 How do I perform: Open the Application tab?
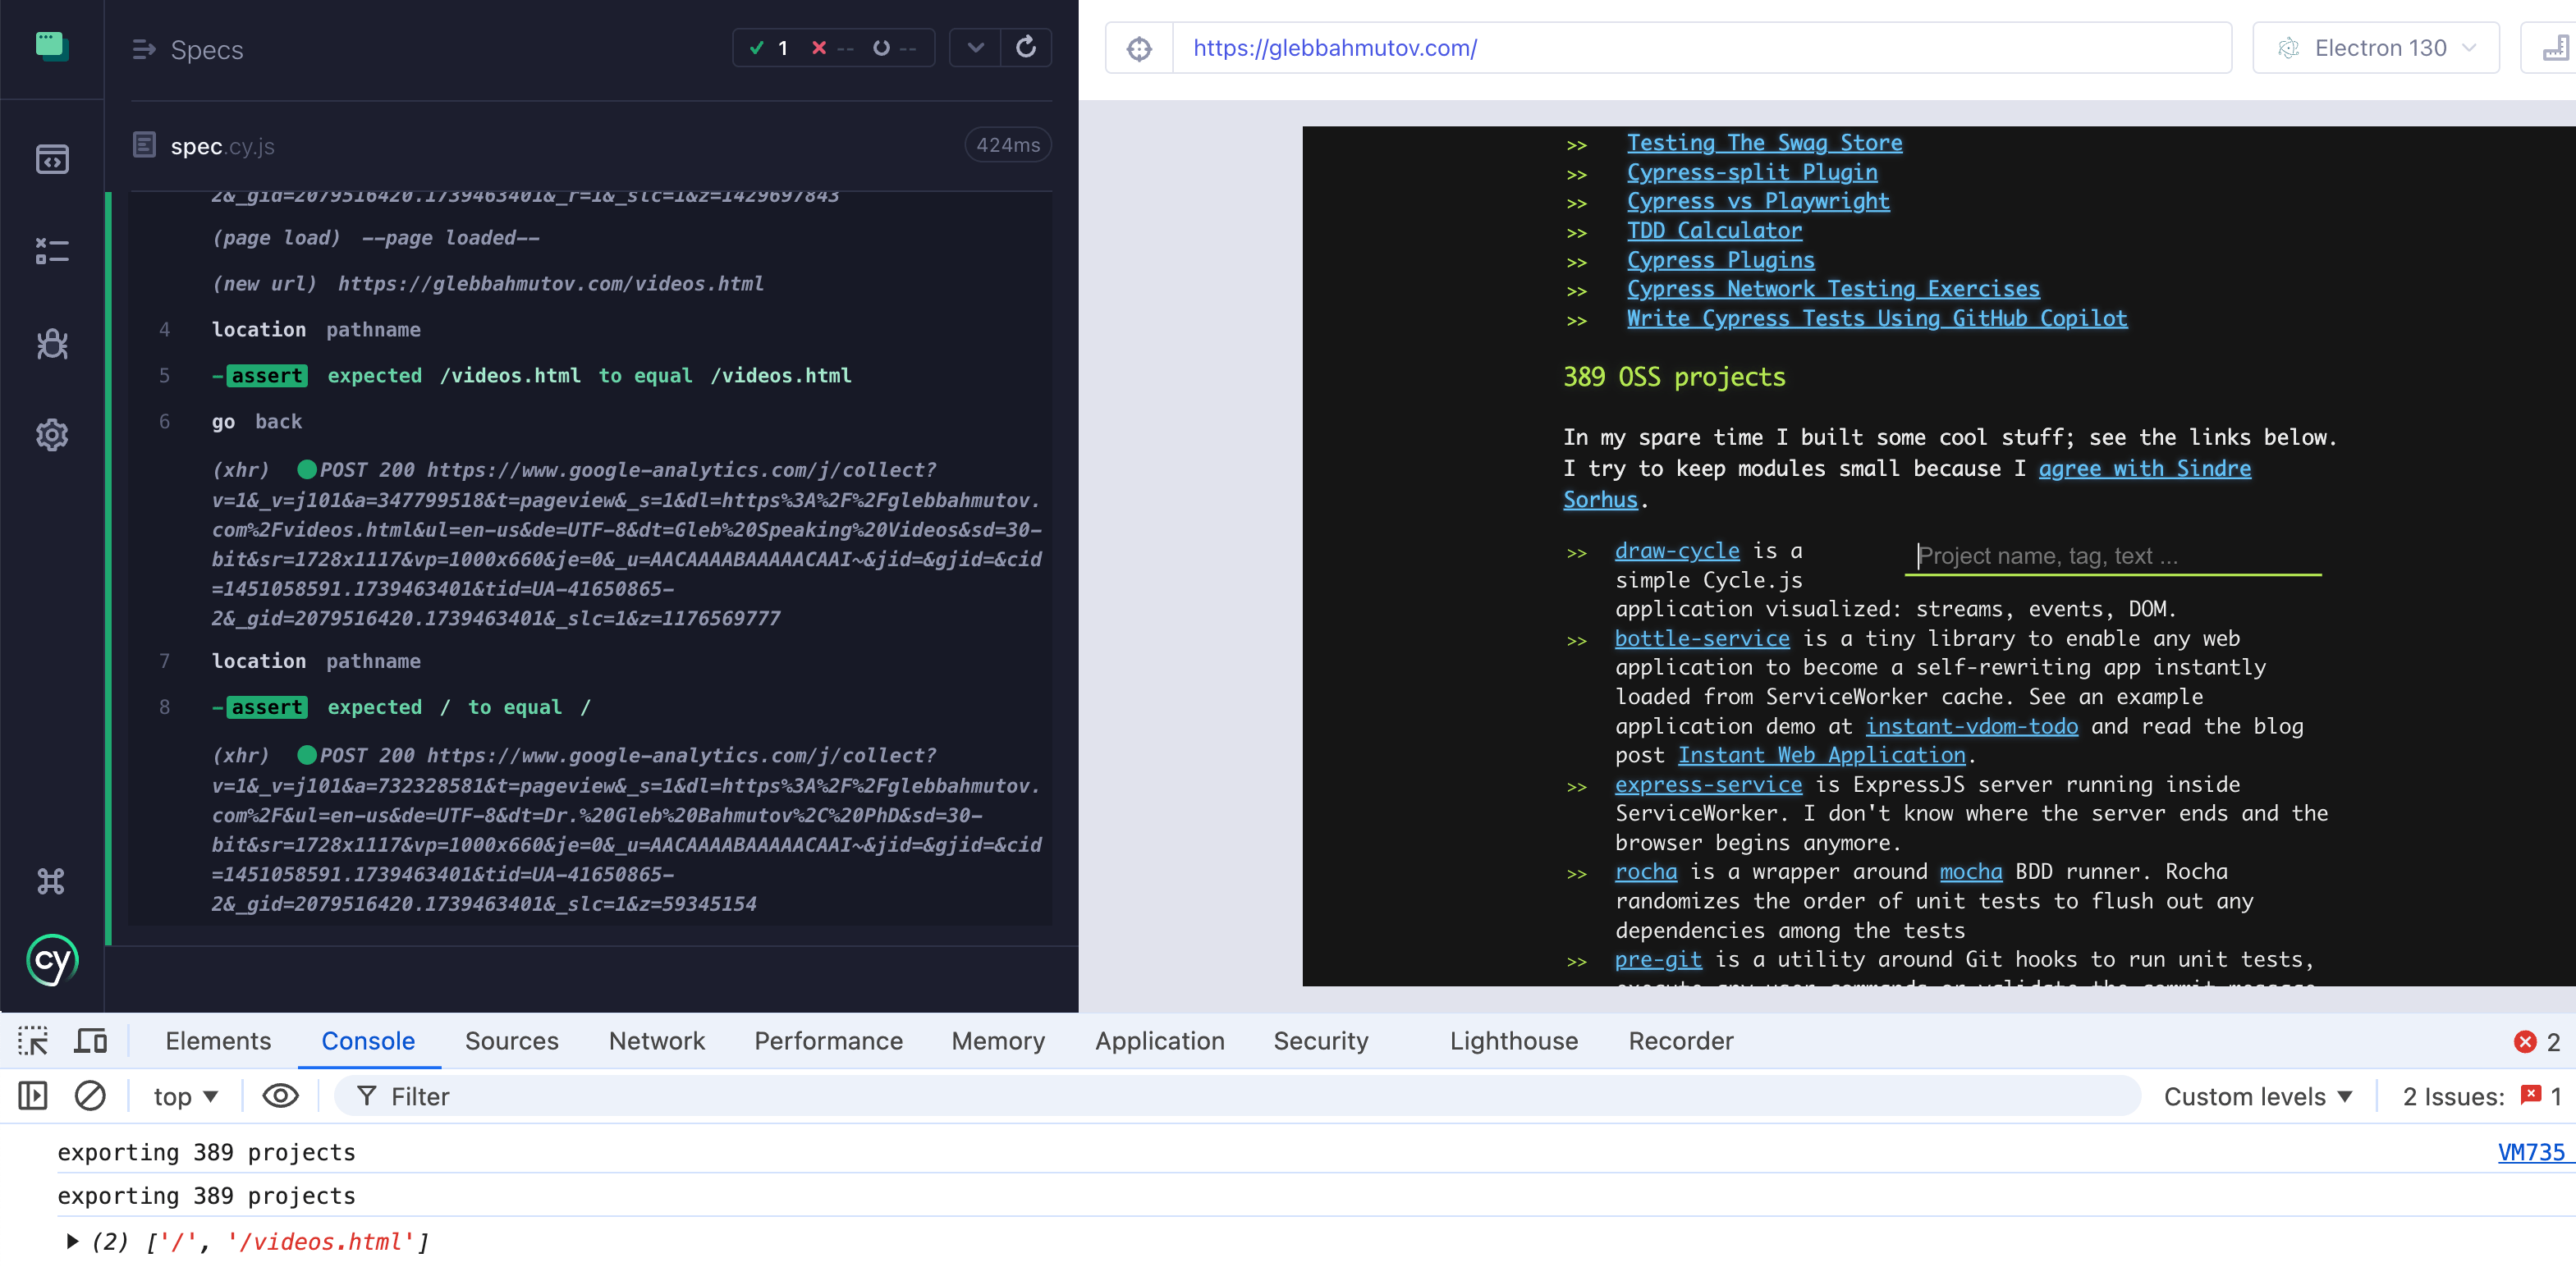[x=1159, y=1041]
